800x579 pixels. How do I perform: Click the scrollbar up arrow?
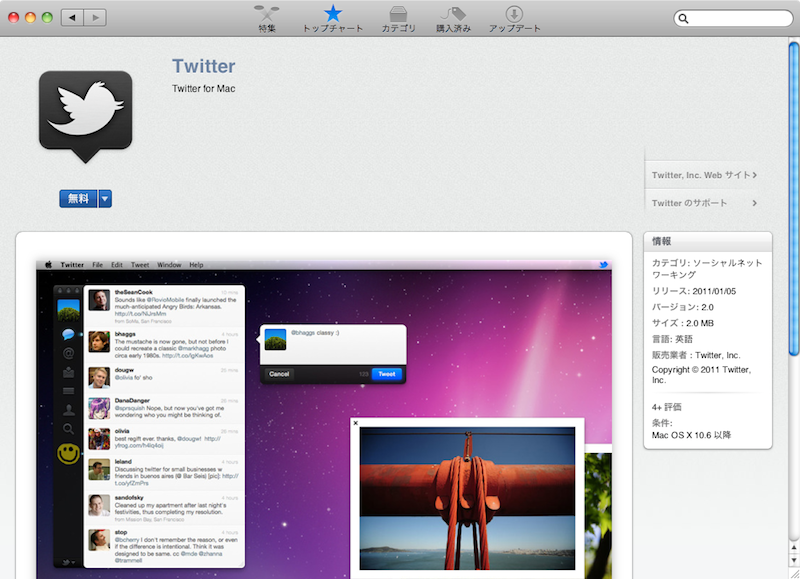[793, 548]
